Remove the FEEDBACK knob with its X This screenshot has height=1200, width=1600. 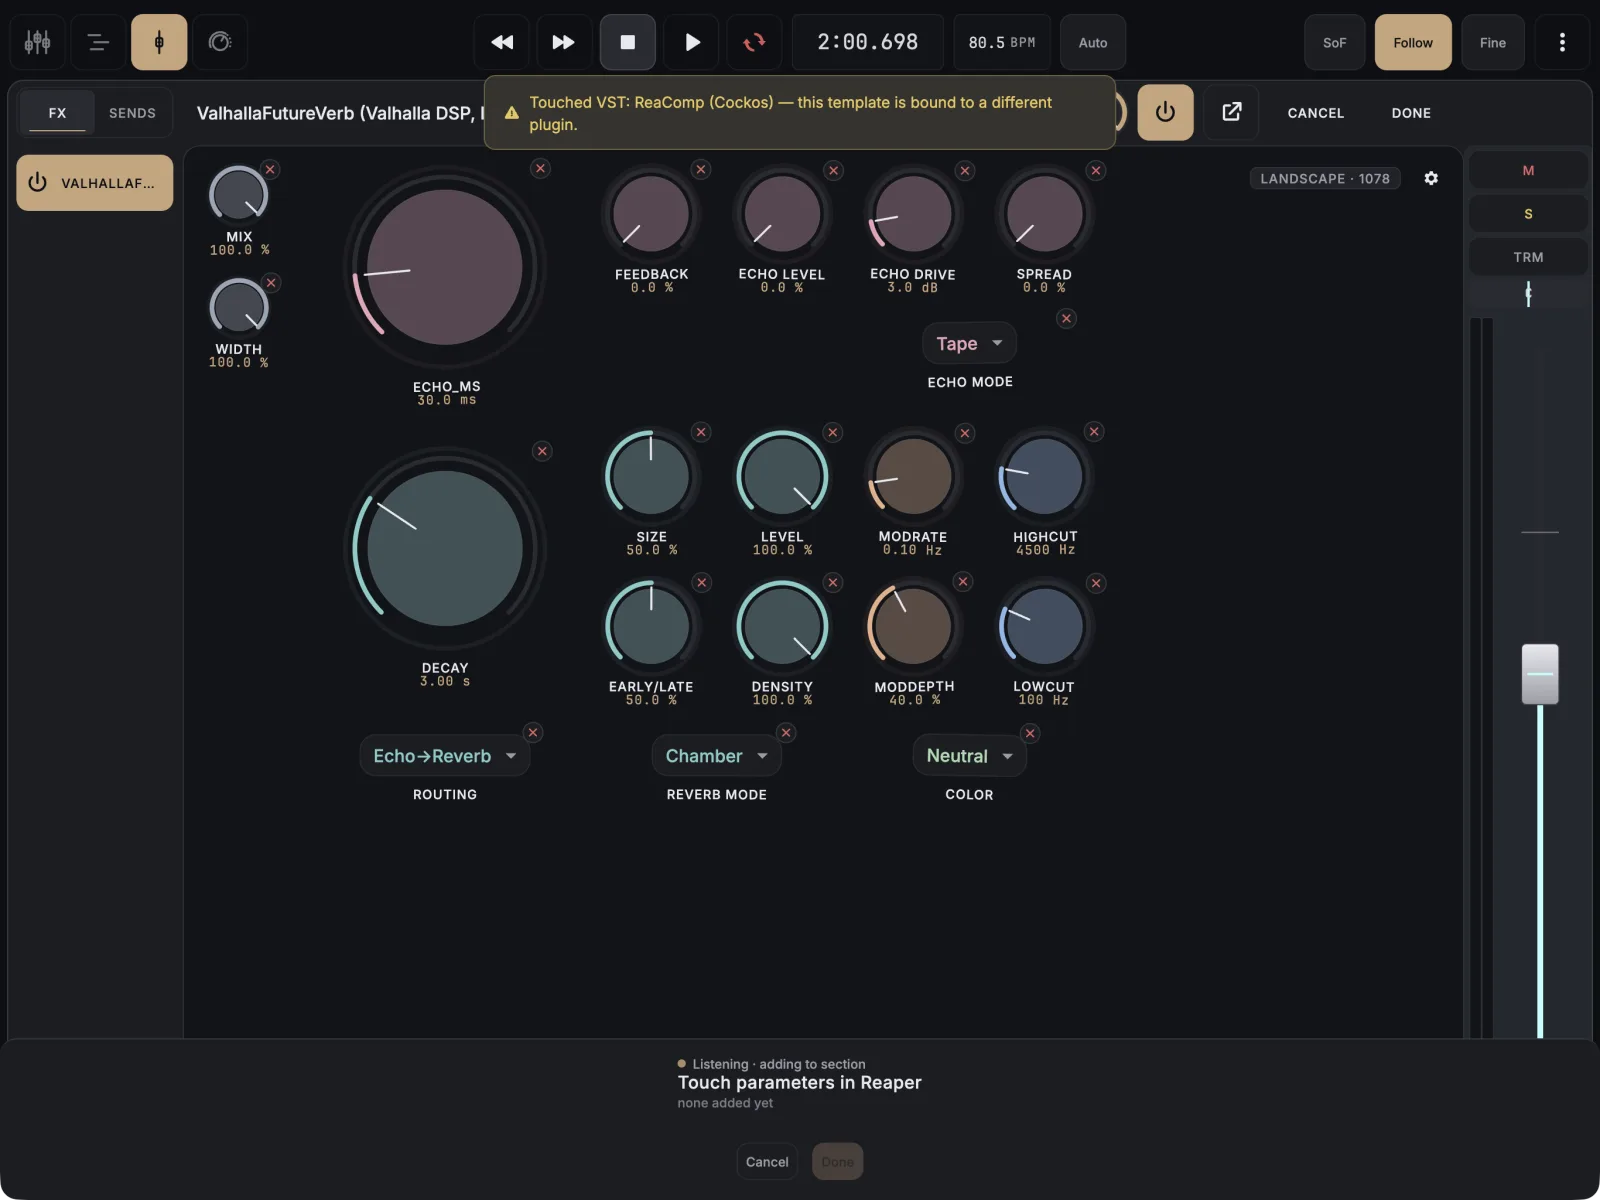(x=701, y=169)
